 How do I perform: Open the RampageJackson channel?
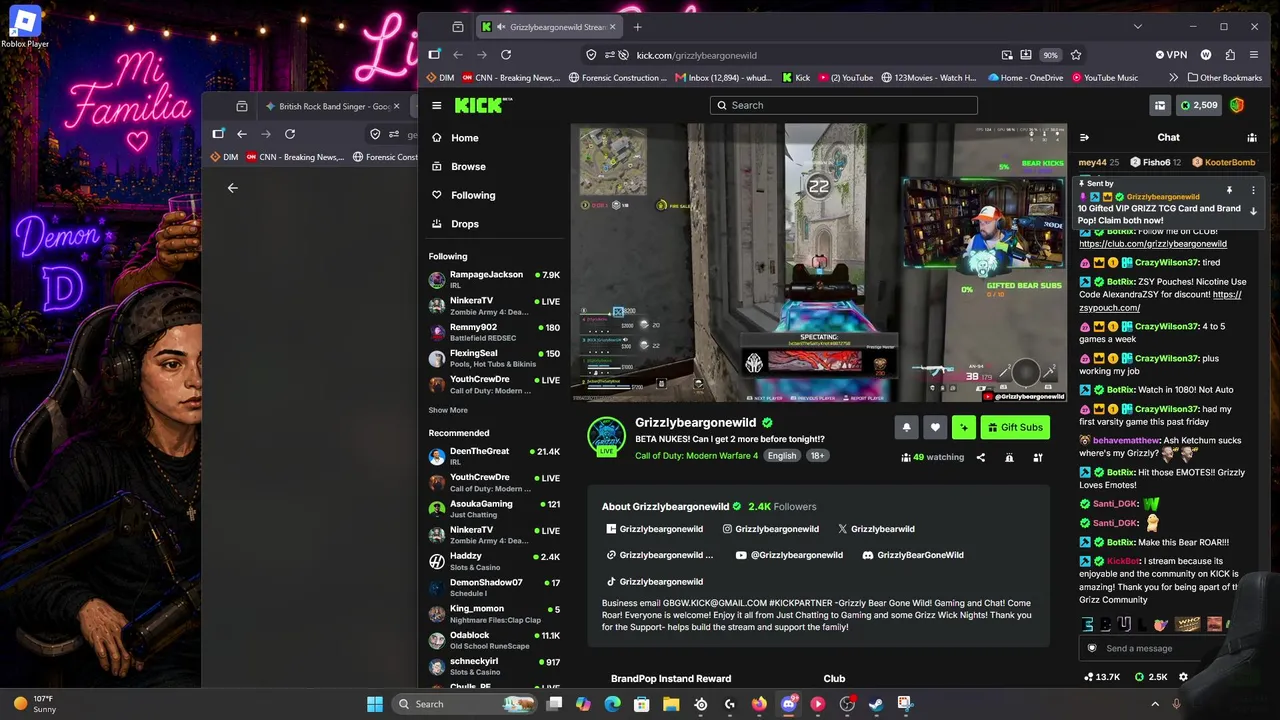[494, 279]
